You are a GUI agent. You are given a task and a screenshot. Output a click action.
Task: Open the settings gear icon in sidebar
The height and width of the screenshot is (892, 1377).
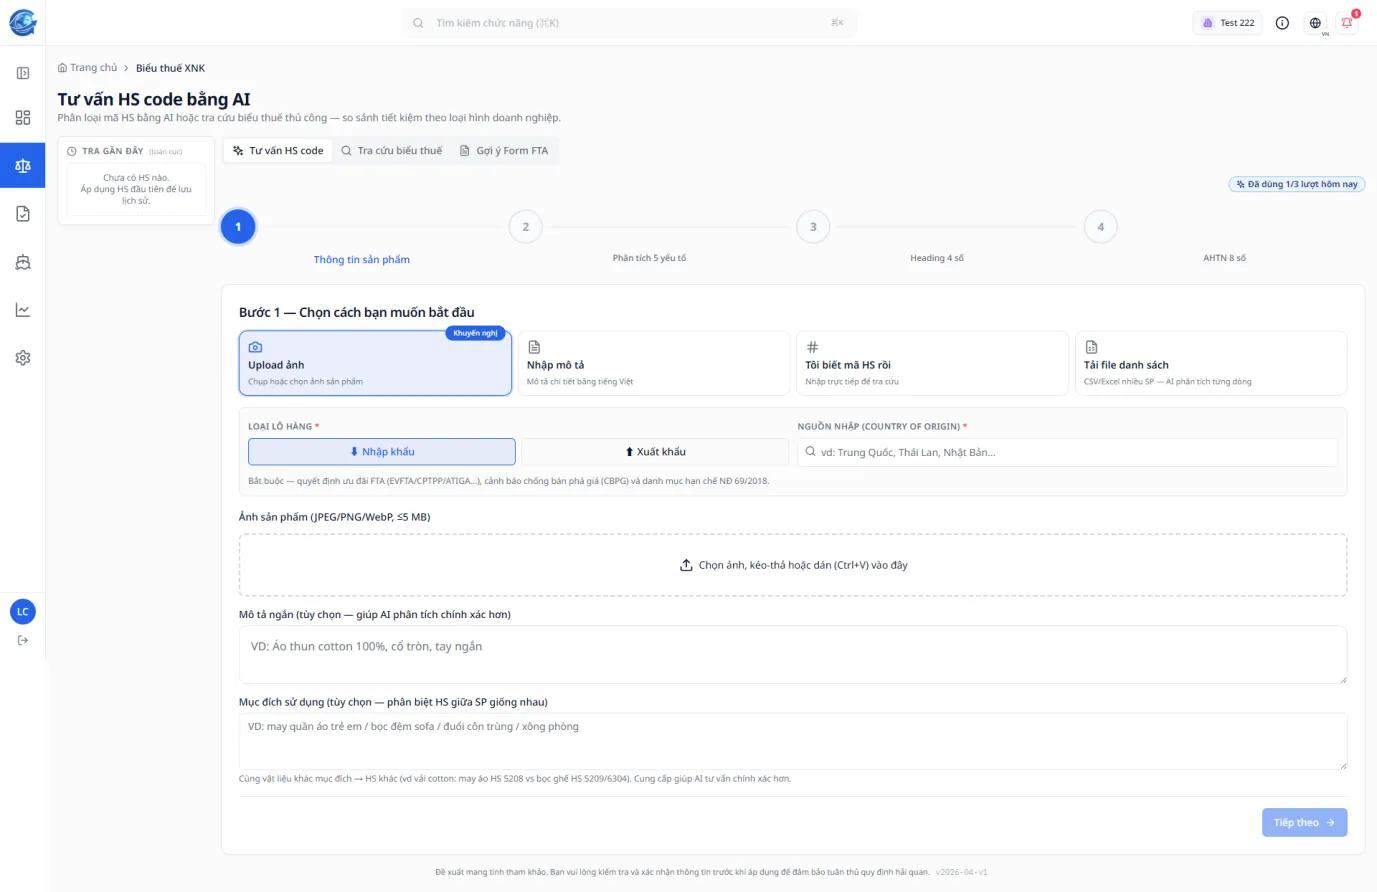[23, 358]
